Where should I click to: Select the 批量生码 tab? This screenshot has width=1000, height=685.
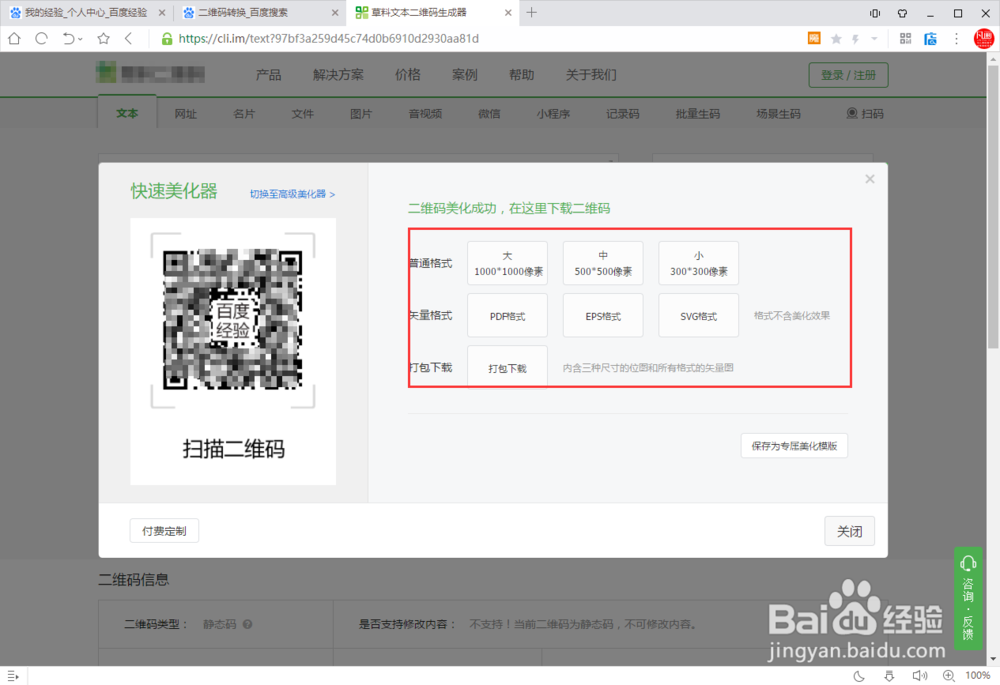698,114
